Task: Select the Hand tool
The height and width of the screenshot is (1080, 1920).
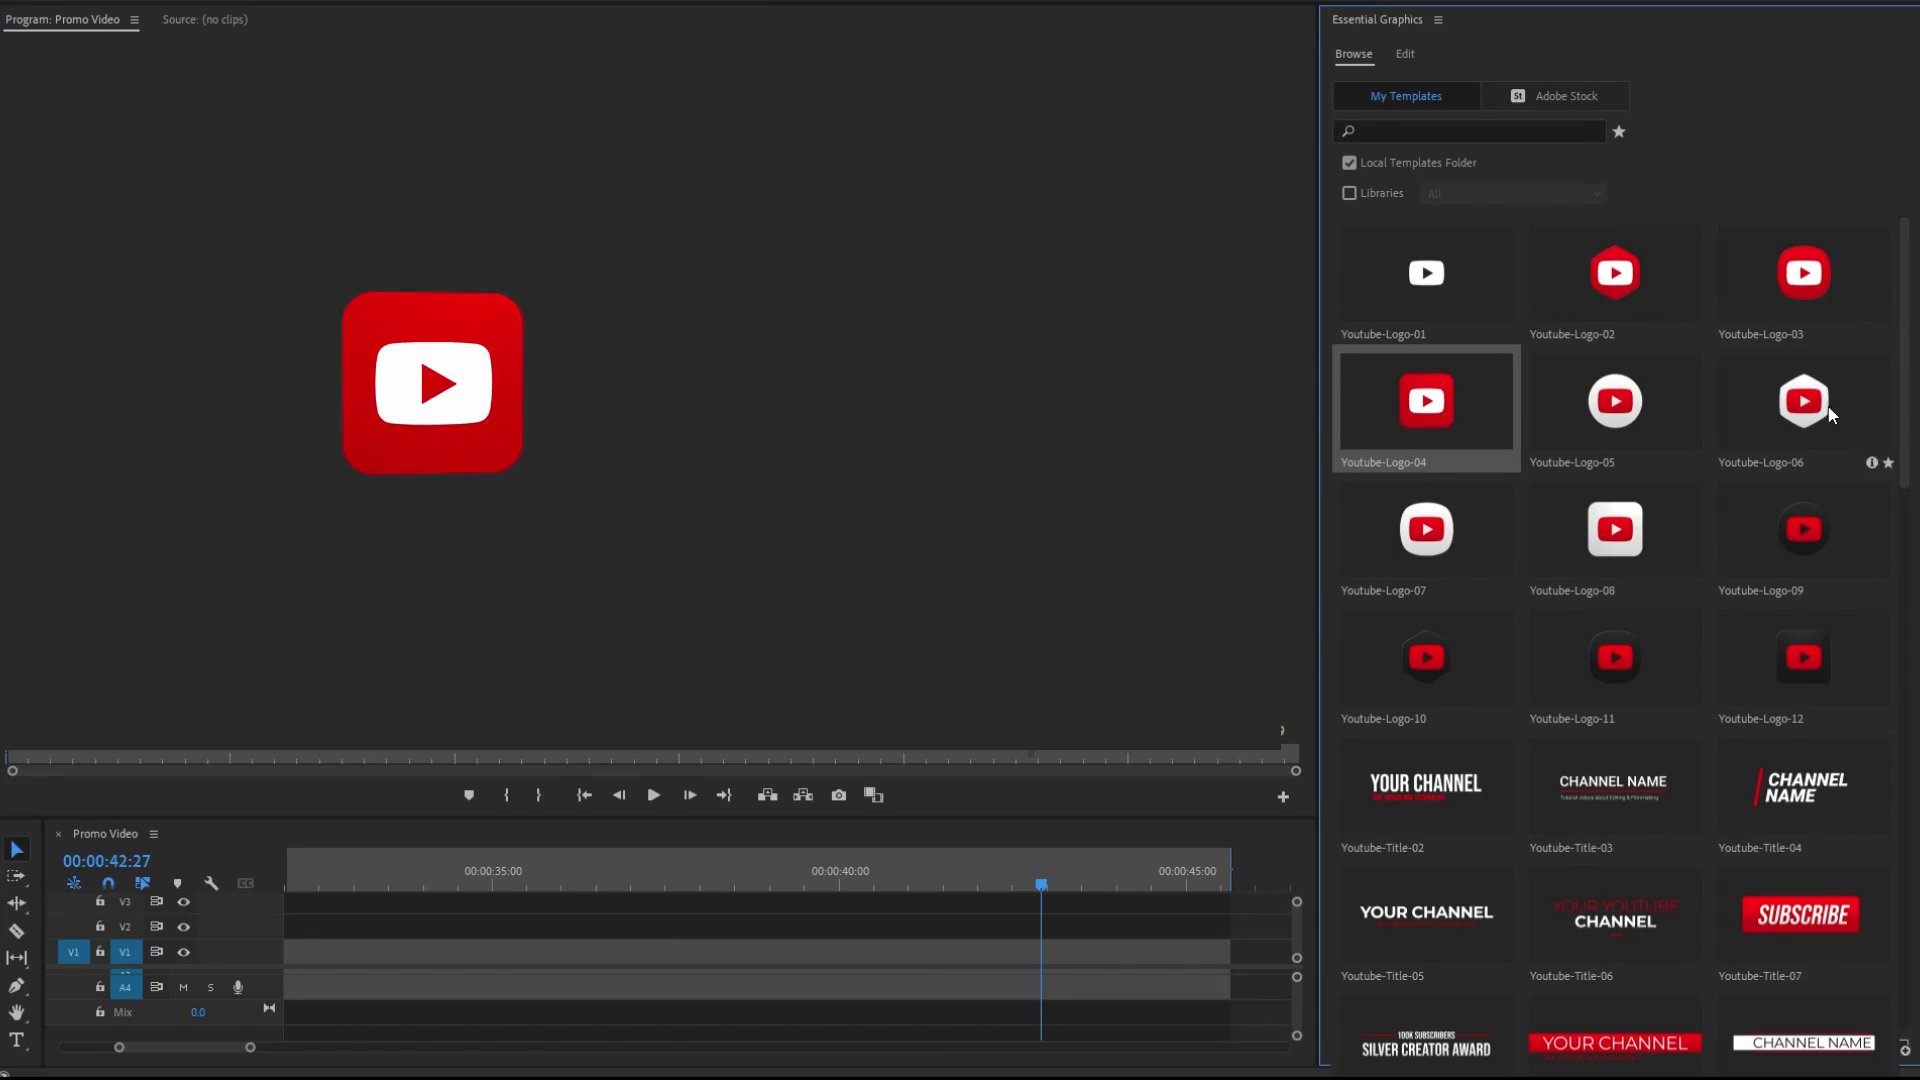Action: pos(17,1013)
